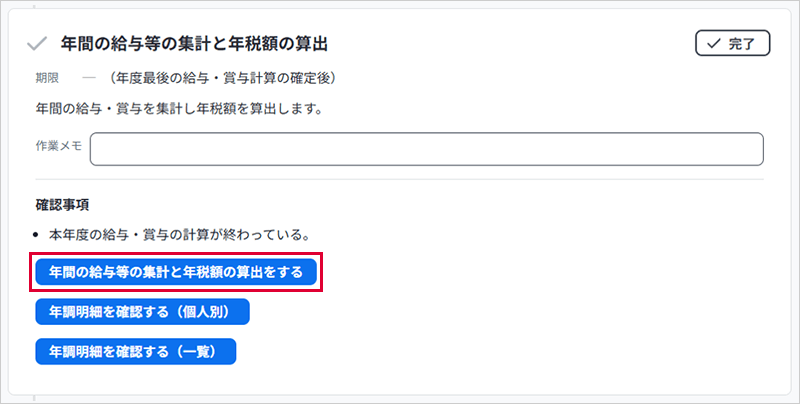Click the vertical line on the card's left edge
800x404 pixels.
click(9, 200)
